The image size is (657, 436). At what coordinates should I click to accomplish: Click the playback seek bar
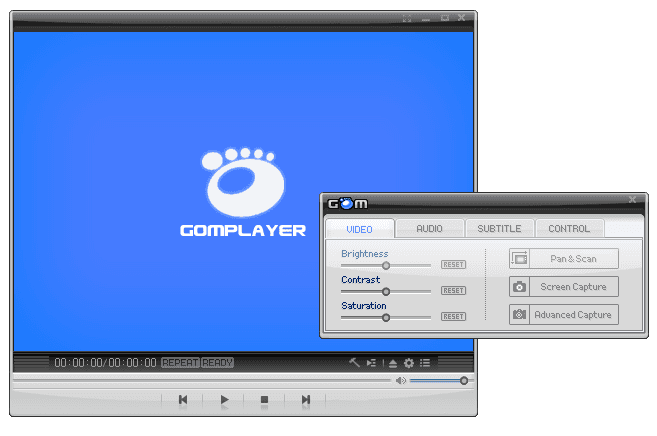click(x=202, y=380)
